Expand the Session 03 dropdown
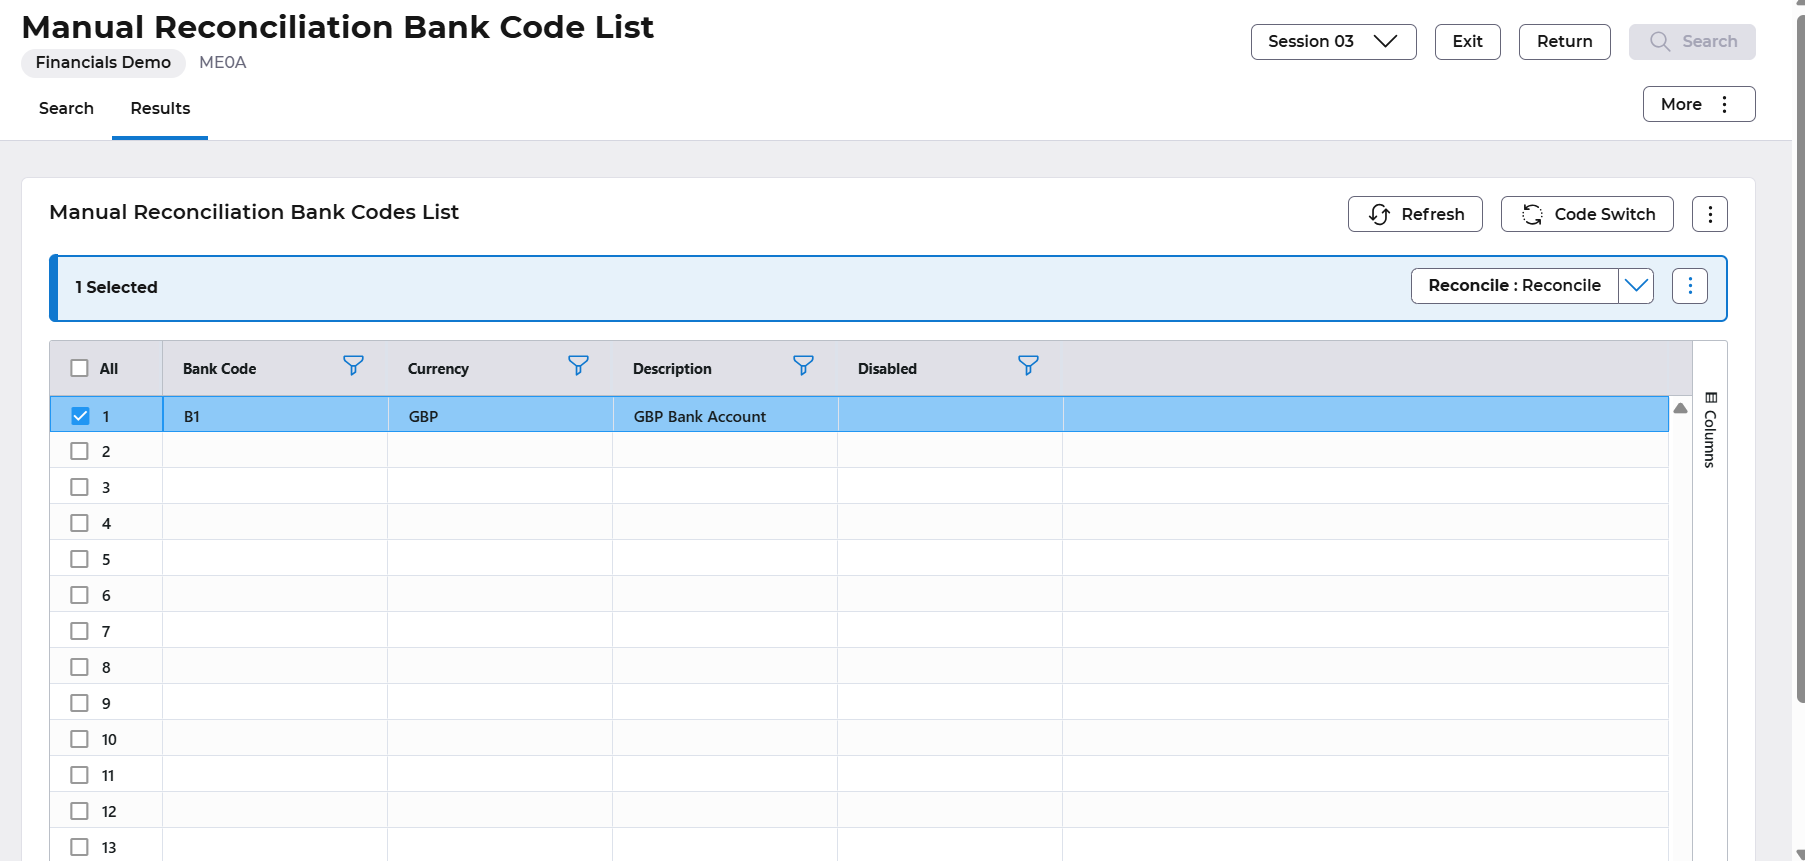 (x=1333, y=42)
